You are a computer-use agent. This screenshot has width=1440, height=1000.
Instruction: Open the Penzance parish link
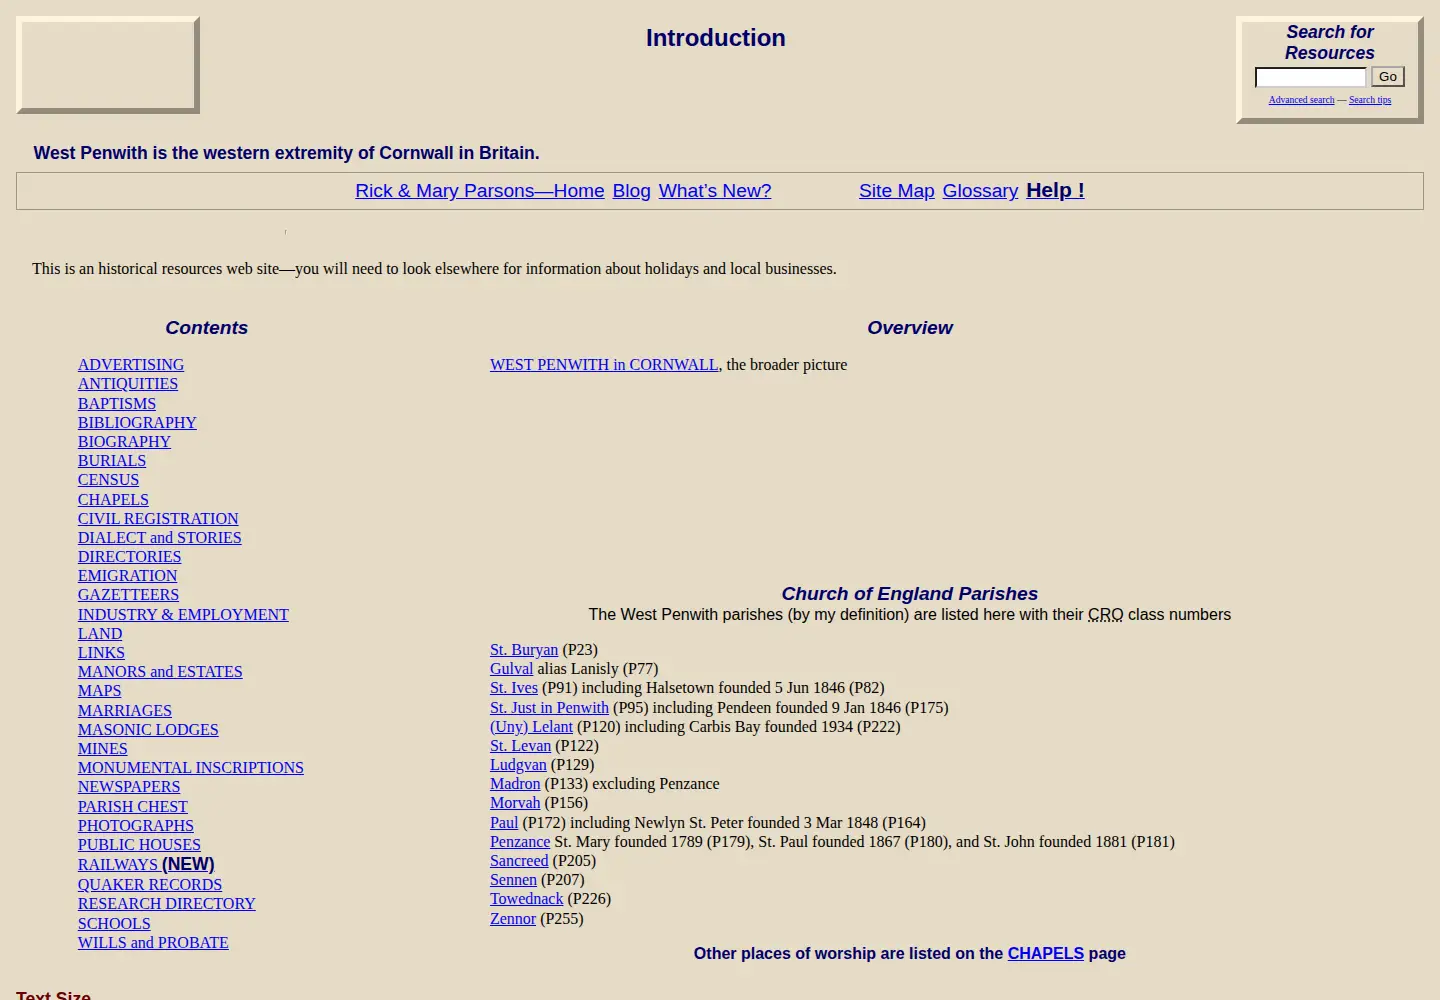(x=520, y=842)
